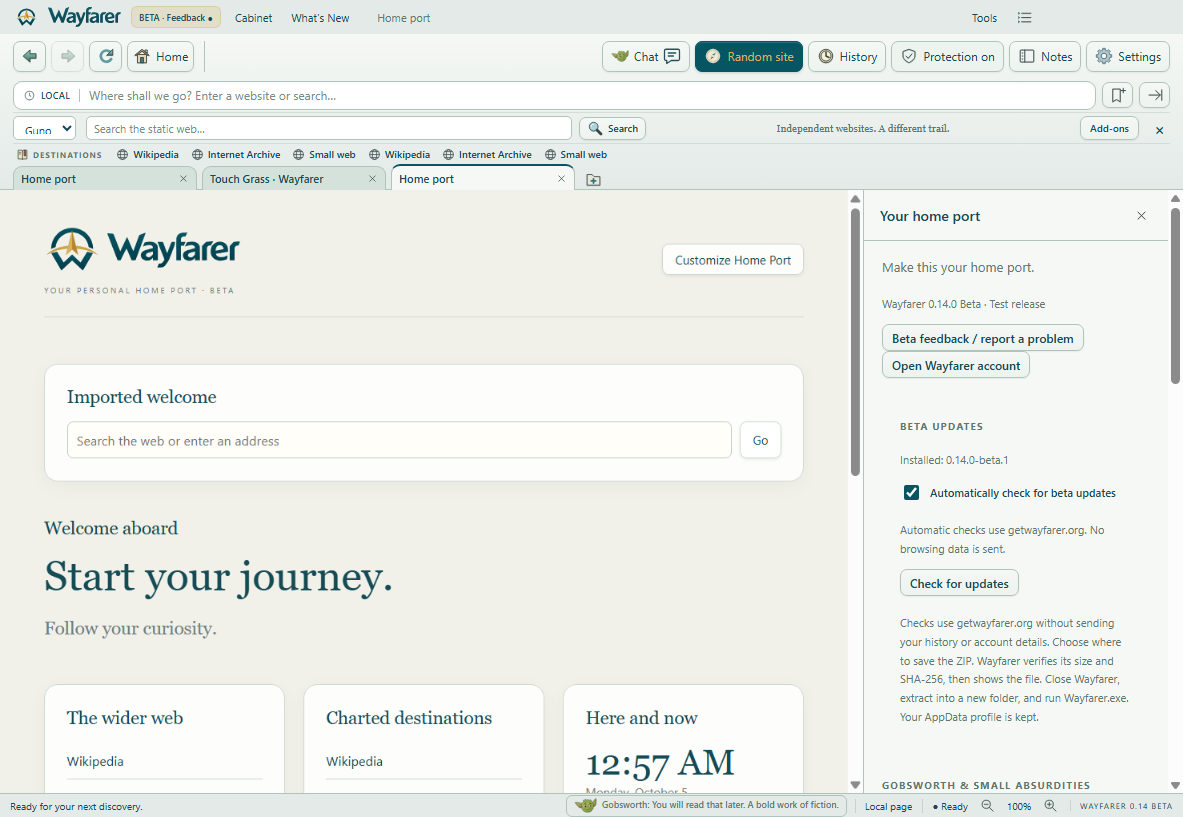Click Customize Home Port
This screenshot has width=1183, height=817.
tap(733, 260)
